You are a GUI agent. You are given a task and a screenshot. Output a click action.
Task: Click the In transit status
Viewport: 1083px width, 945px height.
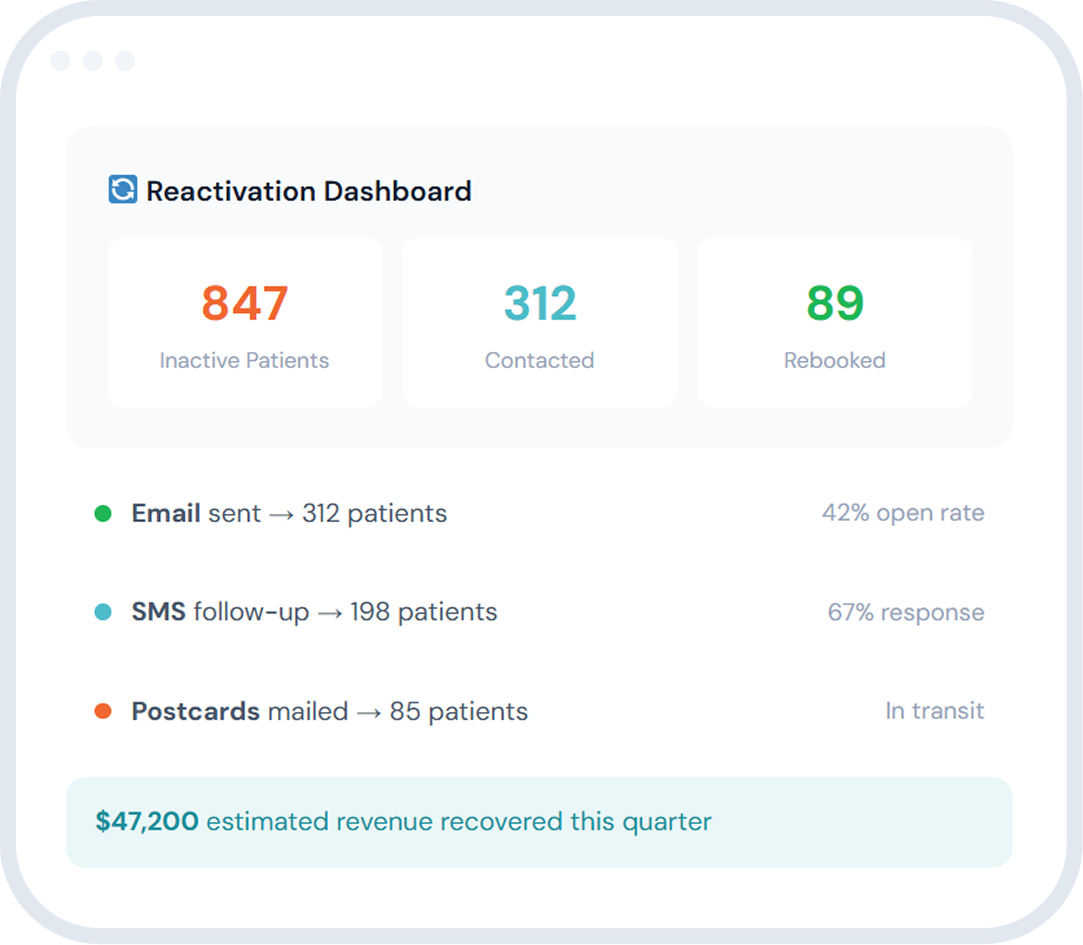pyautogui.click(x=934, y=711)
